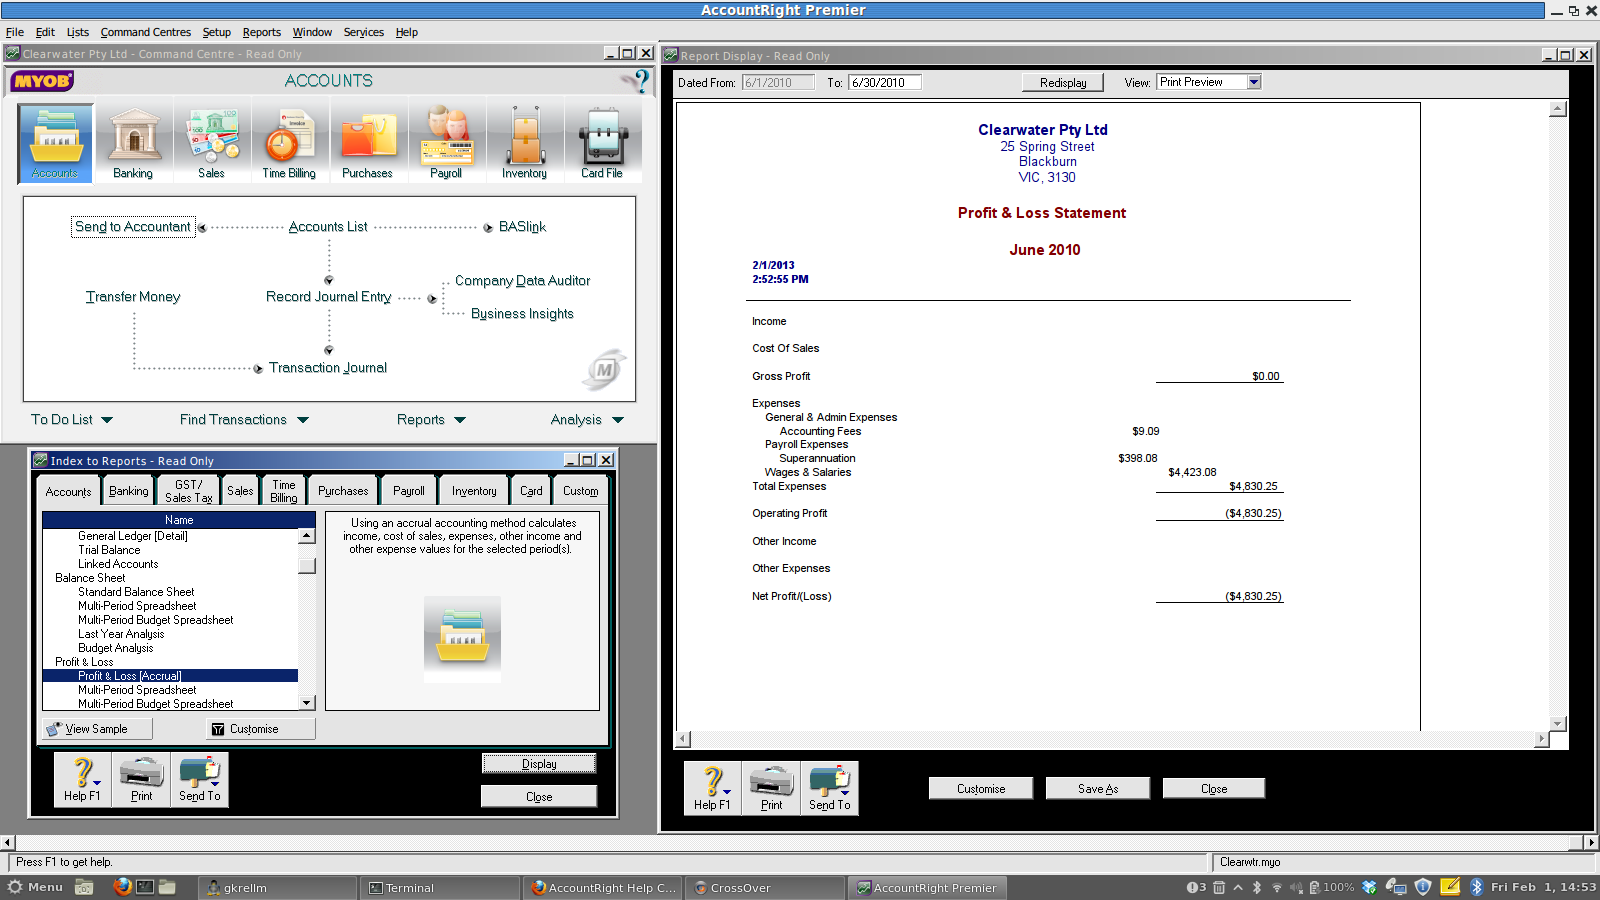Open the Time Billing command centre icon

click(289, 143)
